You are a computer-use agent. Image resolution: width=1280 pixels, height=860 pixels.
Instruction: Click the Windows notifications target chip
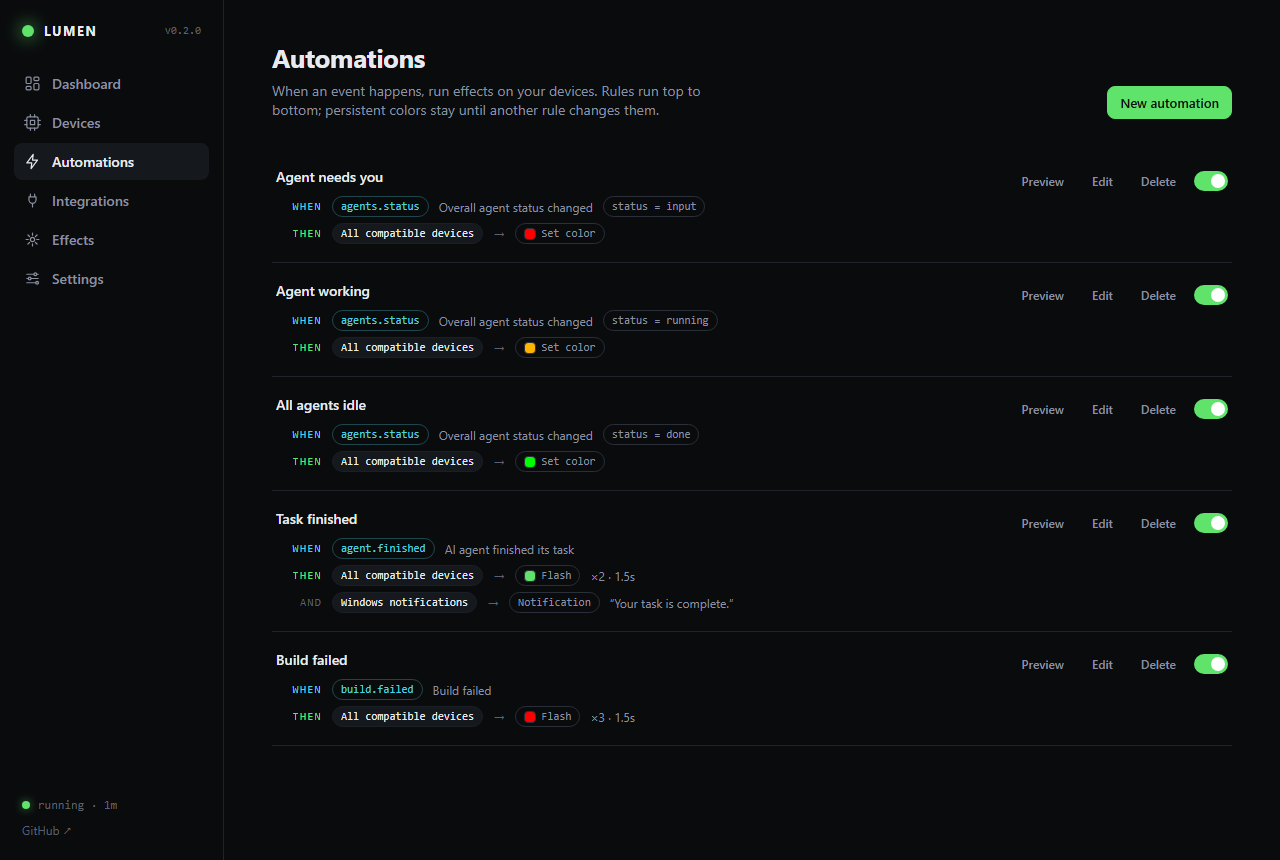coord(404,603)
